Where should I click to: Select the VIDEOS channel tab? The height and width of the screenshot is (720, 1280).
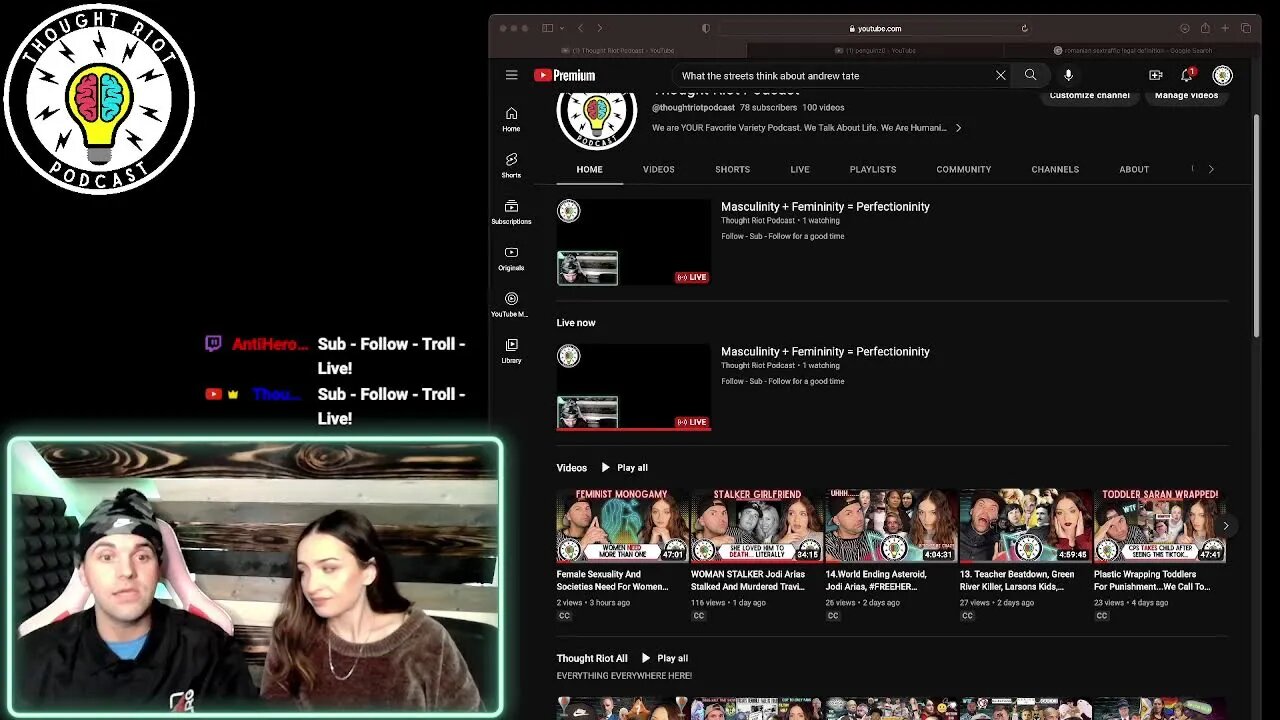[658, 169]
